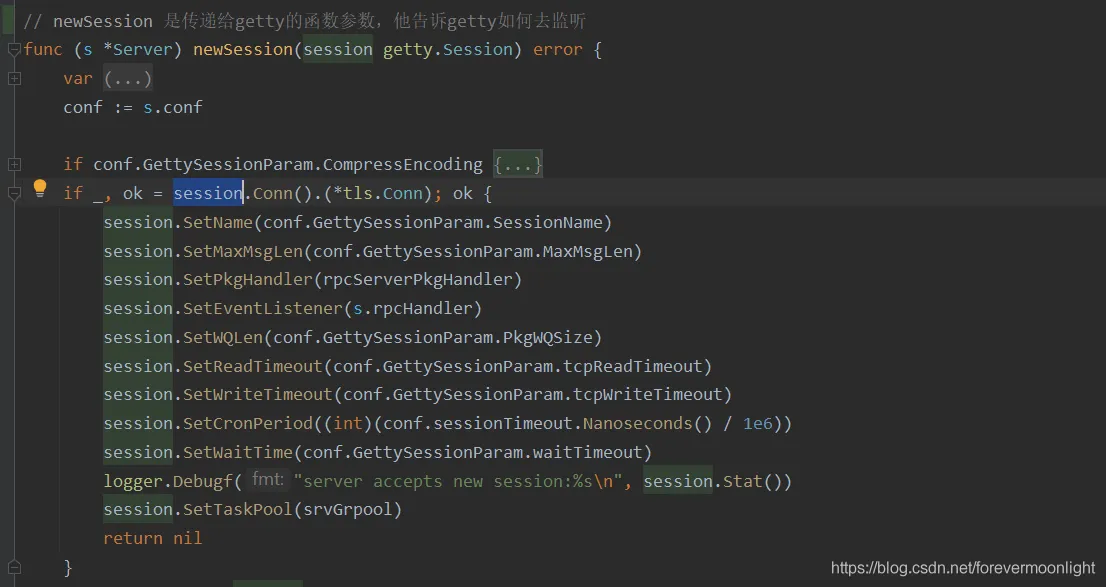This screenshot has height=587, width=1106.
Task: Click the getty.Session type reference
Action: 448,49
